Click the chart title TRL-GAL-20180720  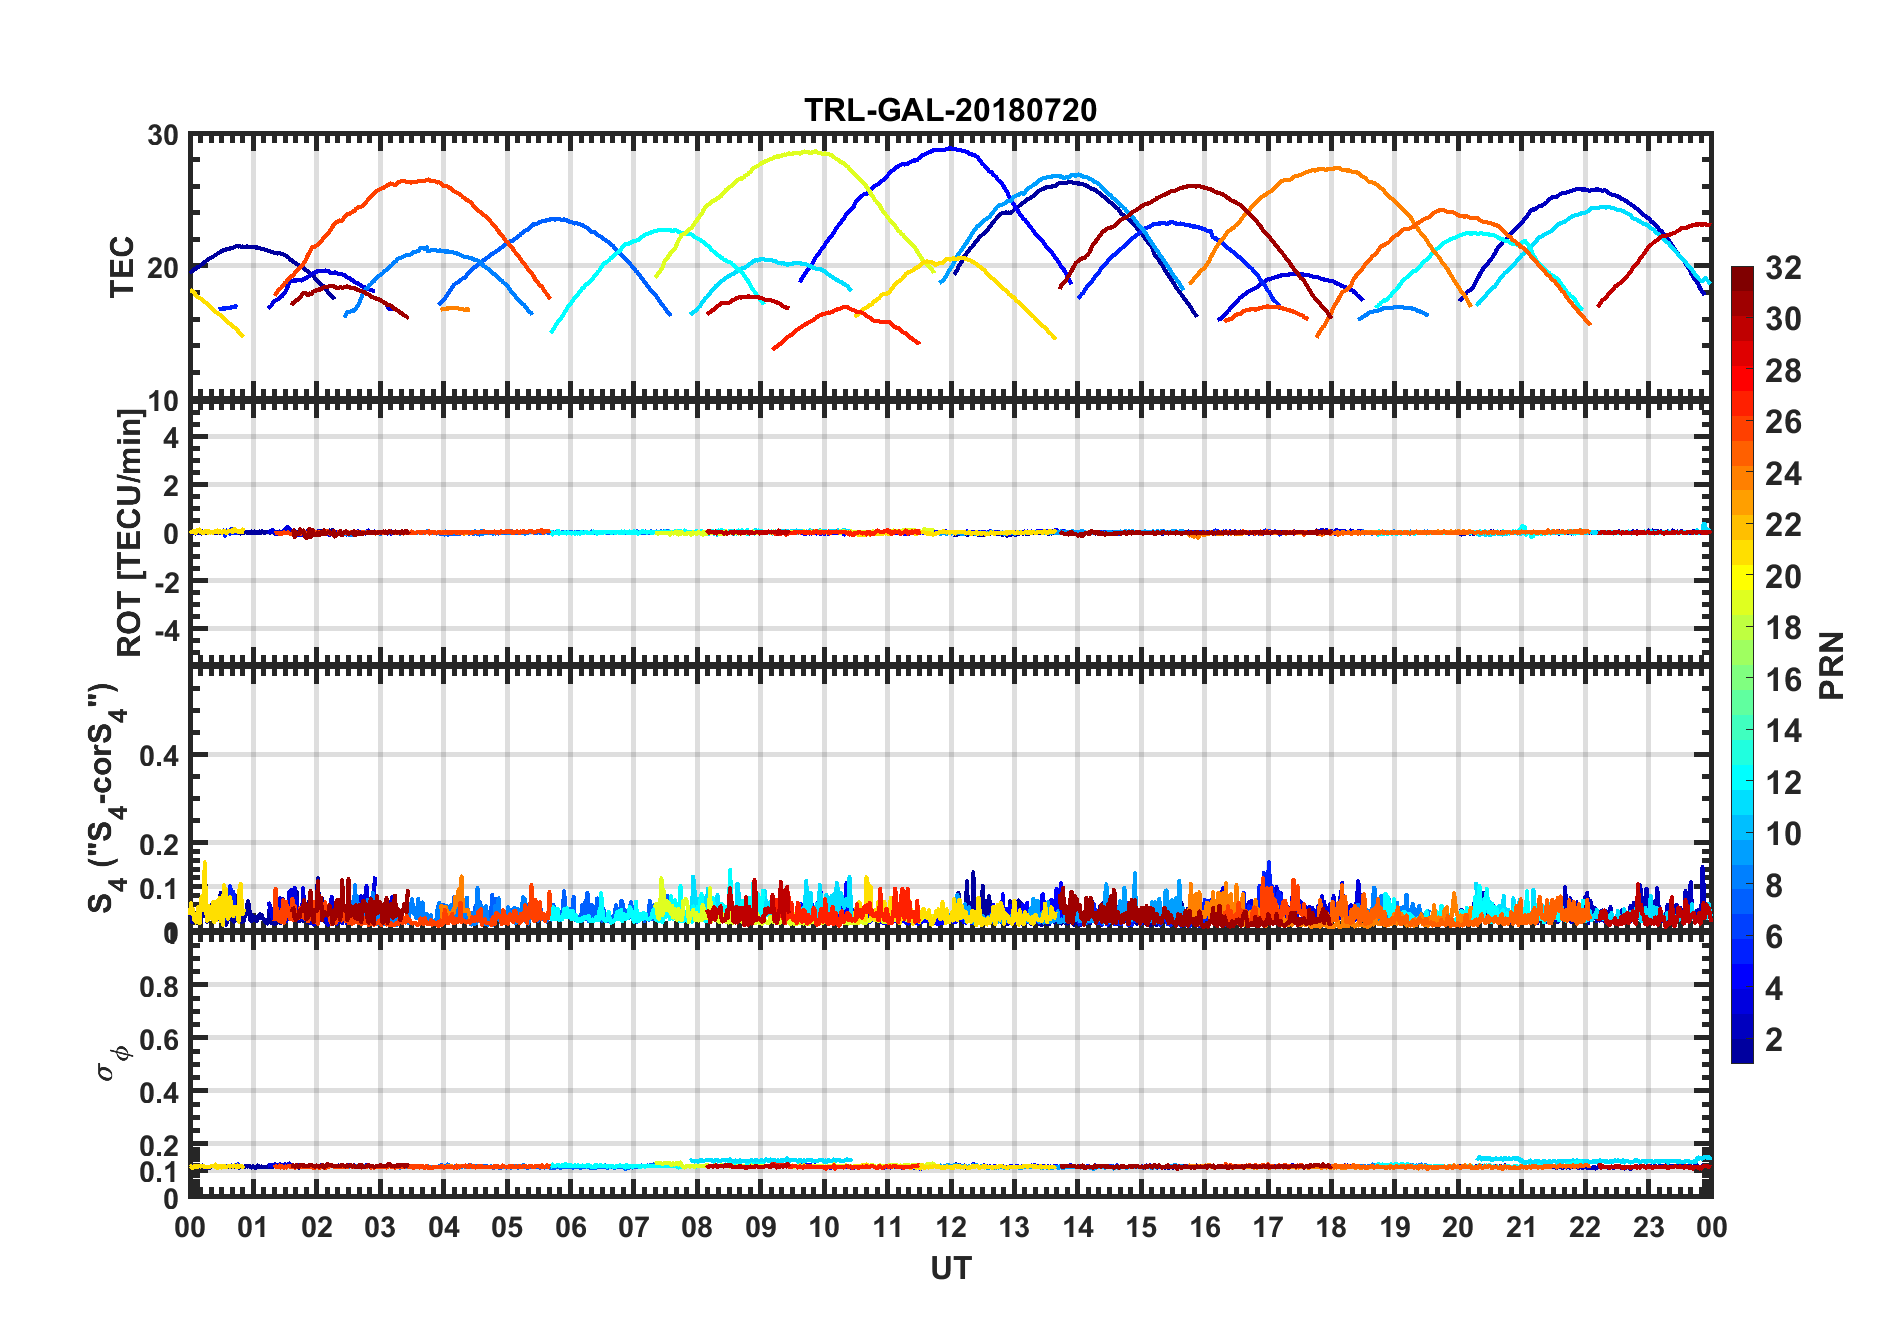click(x=950, y=109)
